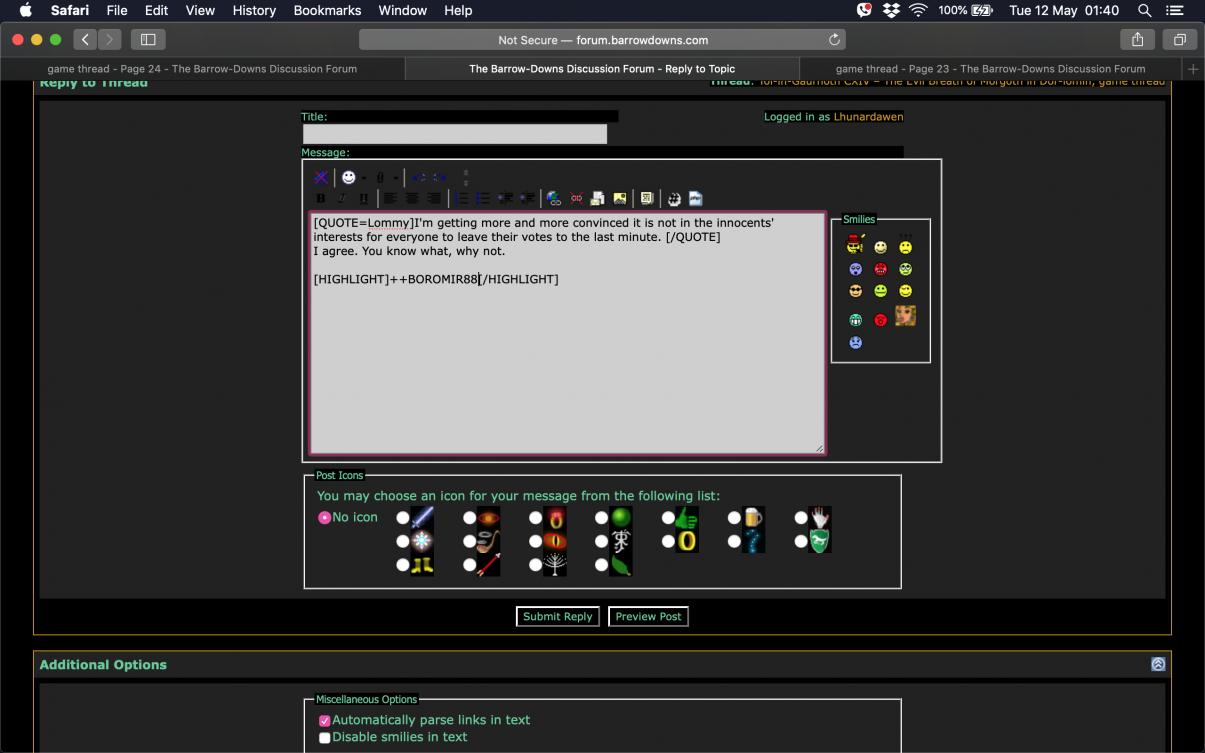This screenshot has height=753, width=1205.
Task: Click the Preview Post button
Action: click(x=648, y=617)
